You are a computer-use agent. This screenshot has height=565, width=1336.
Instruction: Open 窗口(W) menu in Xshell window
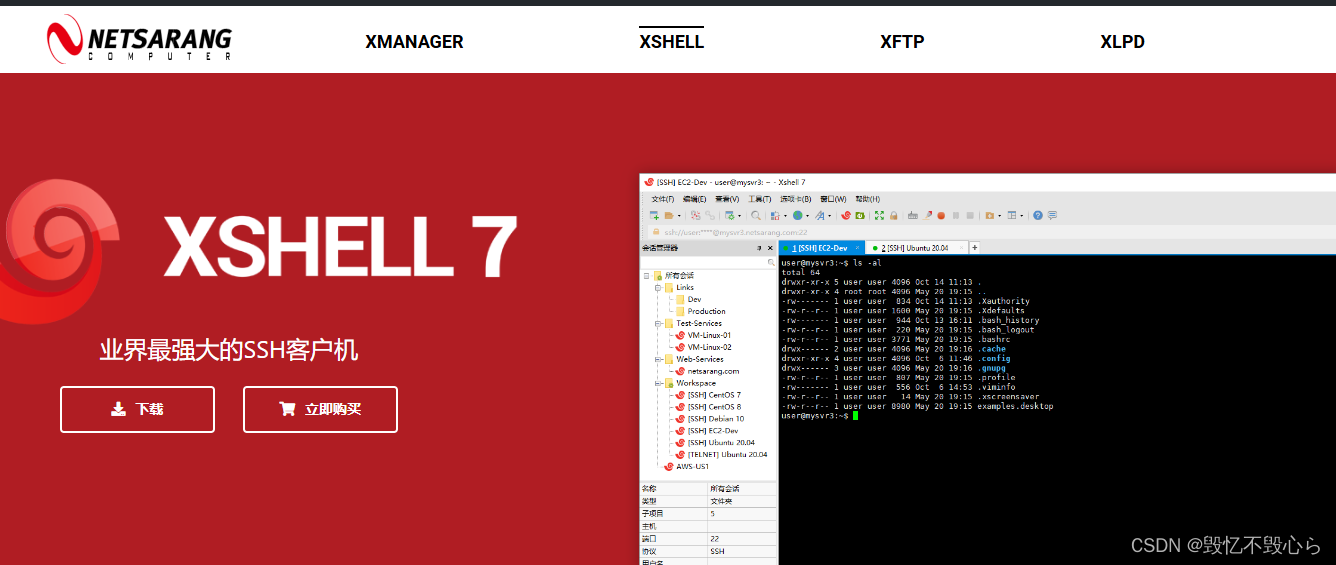833,199
